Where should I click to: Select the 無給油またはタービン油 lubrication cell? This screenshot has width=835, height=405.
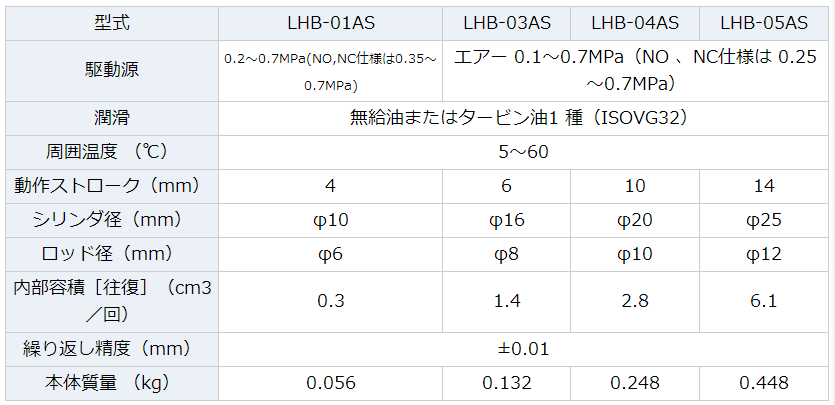(x=523, y=118)
